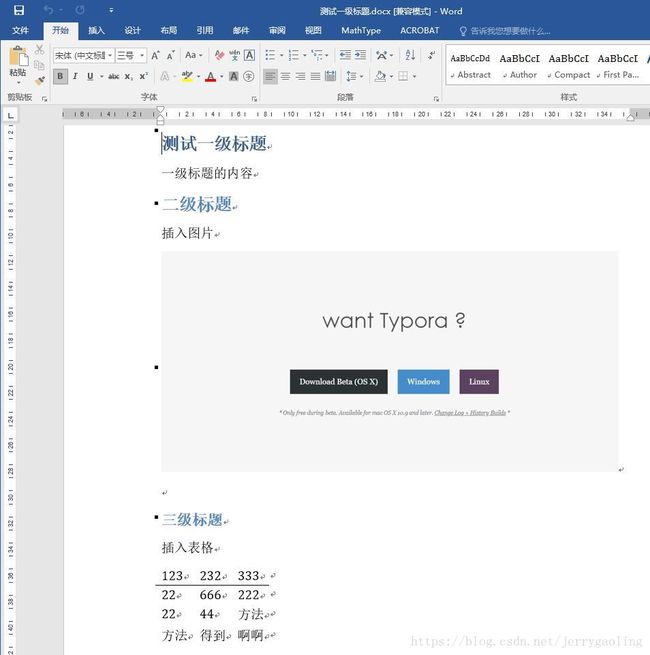Apply distributed alignment
This screenshot has width=650, height=655.
(330, 76)
